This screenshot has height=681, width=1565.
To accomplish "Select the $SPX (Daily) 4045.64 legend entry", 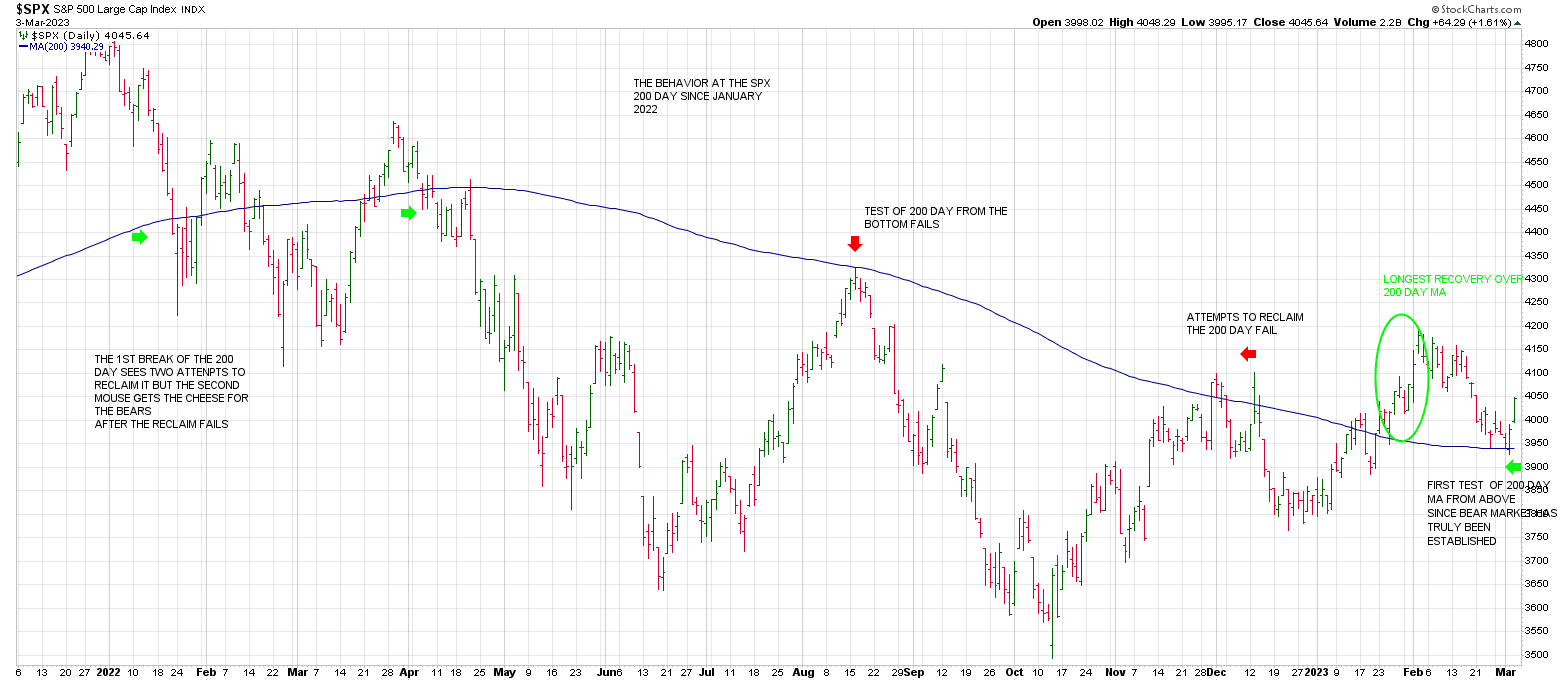I will [85, 35].
